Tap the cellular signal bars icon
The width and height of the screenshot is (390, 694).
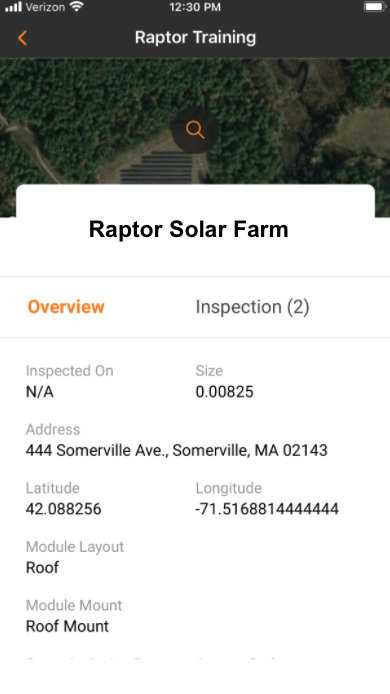(x=13, y=7)
